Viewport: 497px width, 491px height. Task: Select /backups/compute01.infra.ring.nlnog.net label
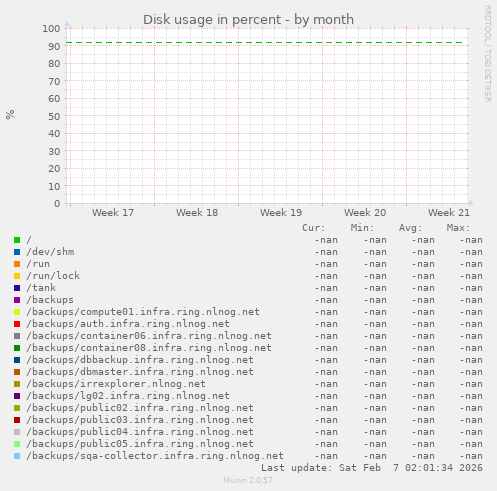pyautogui.click(x=143, y=312)
